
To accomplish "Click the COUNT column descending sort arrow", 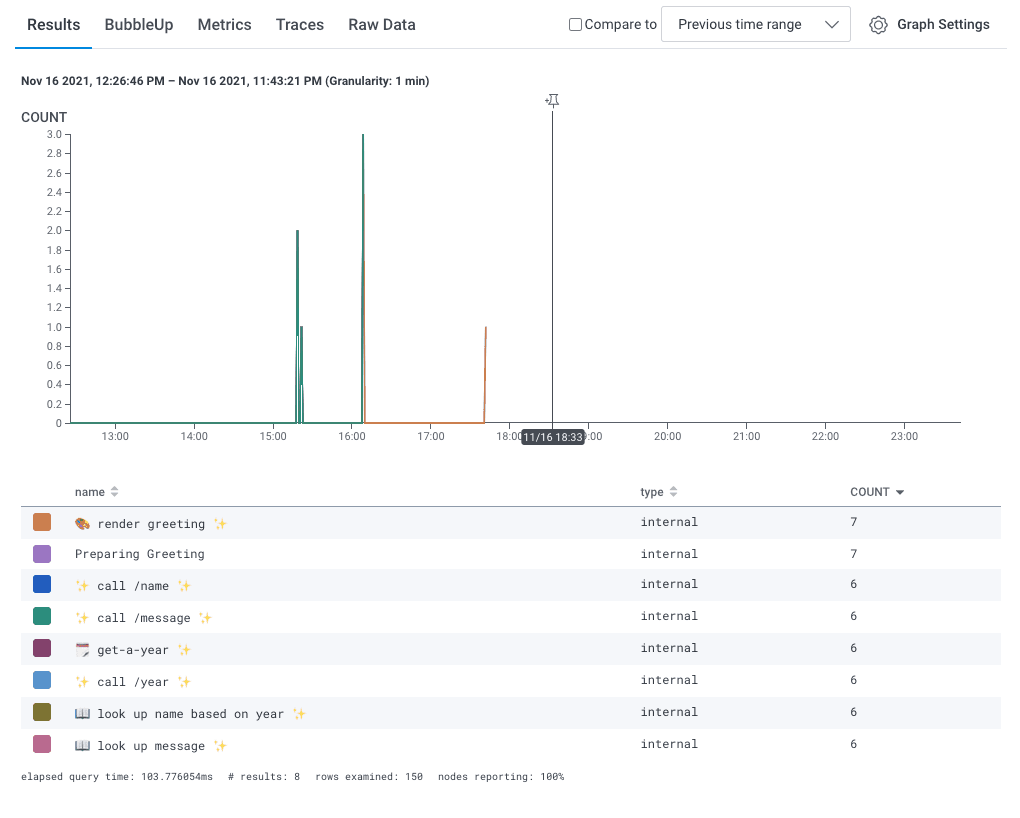I will click(x=900, y=493).
